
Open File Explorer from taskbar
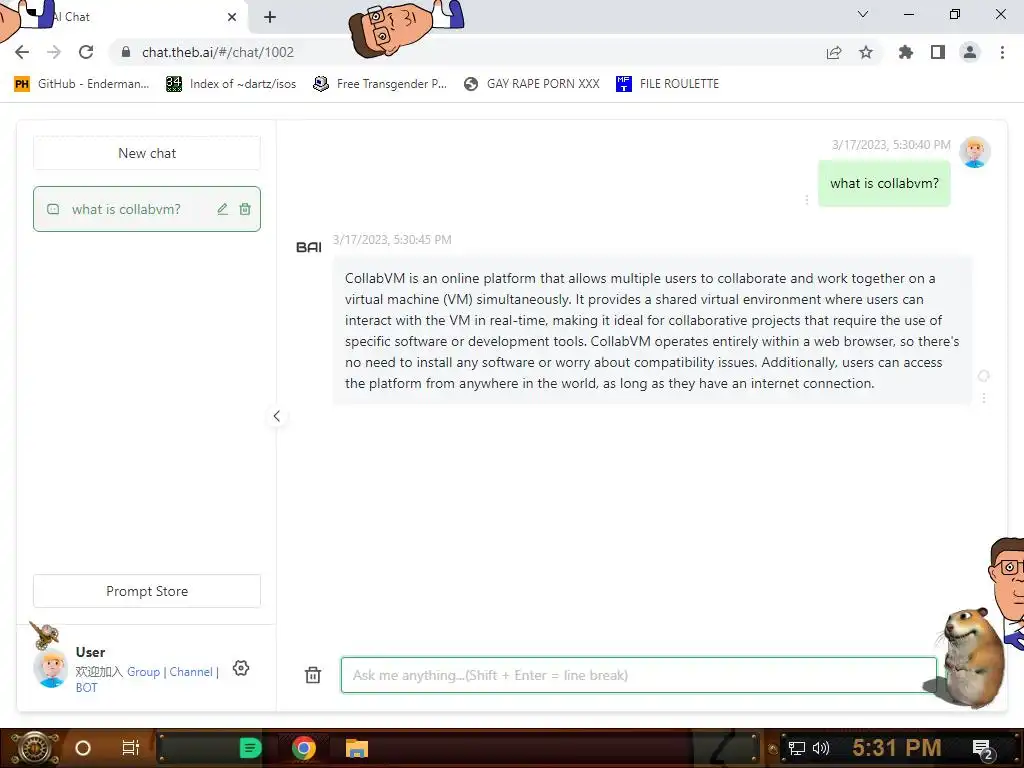pyautogui.click(x=357, y=748)
